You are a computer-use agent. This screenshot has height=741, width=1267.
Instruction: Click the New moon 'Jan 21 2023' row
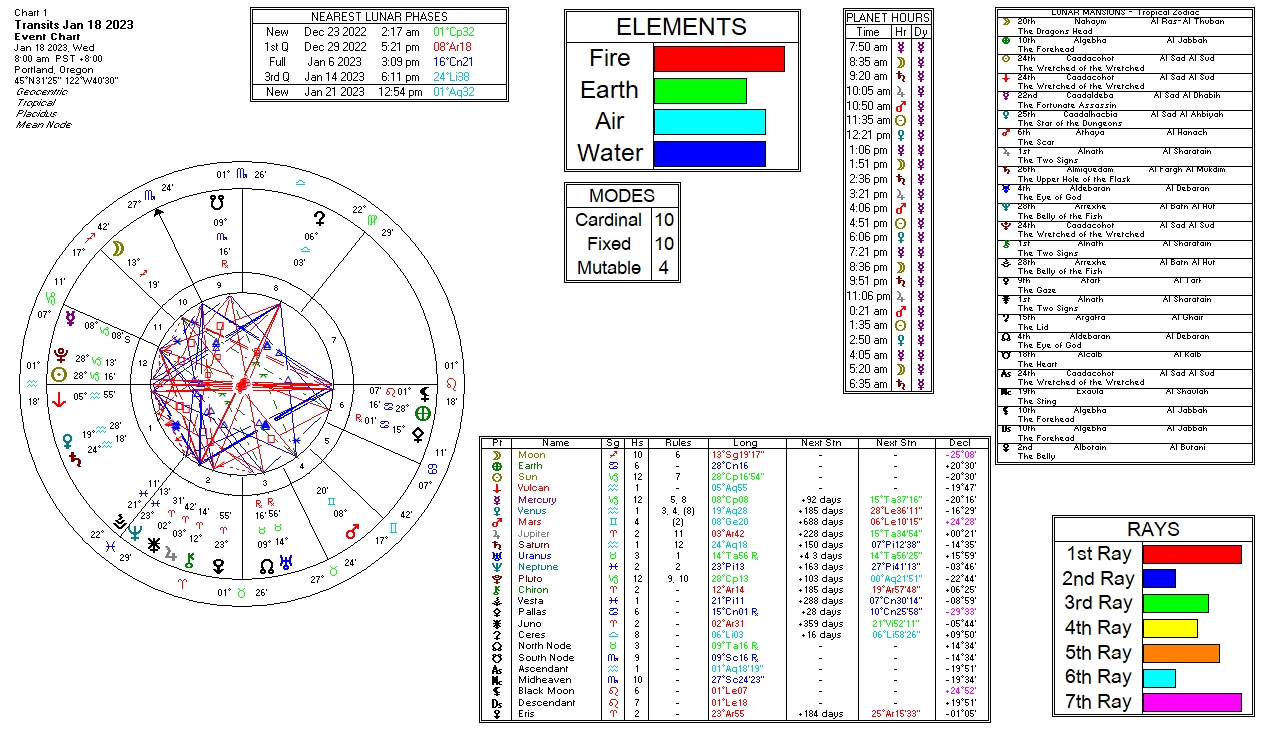pos(379,92)
